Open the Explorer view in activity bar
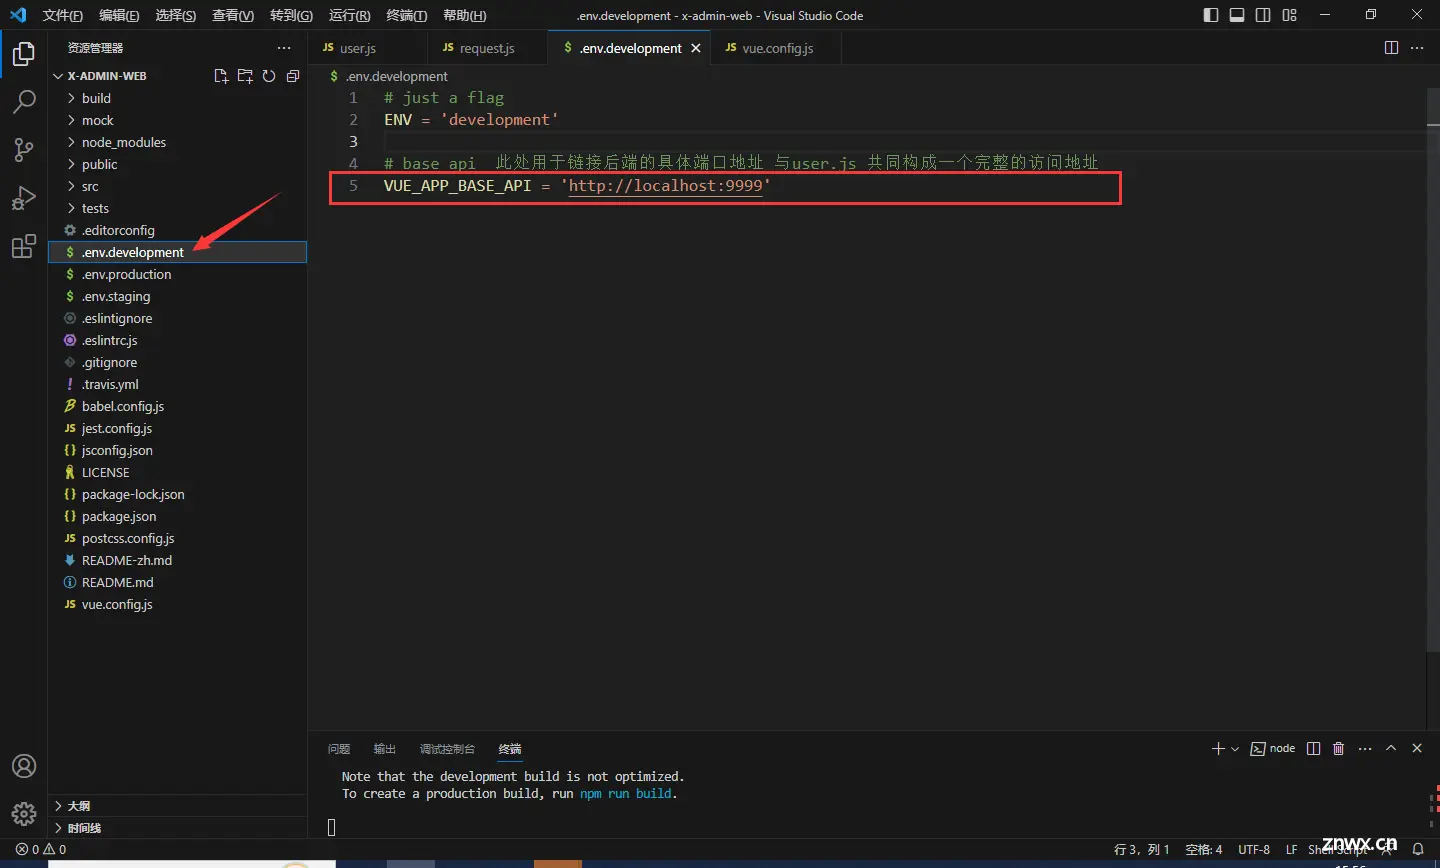 click(24, 54)
